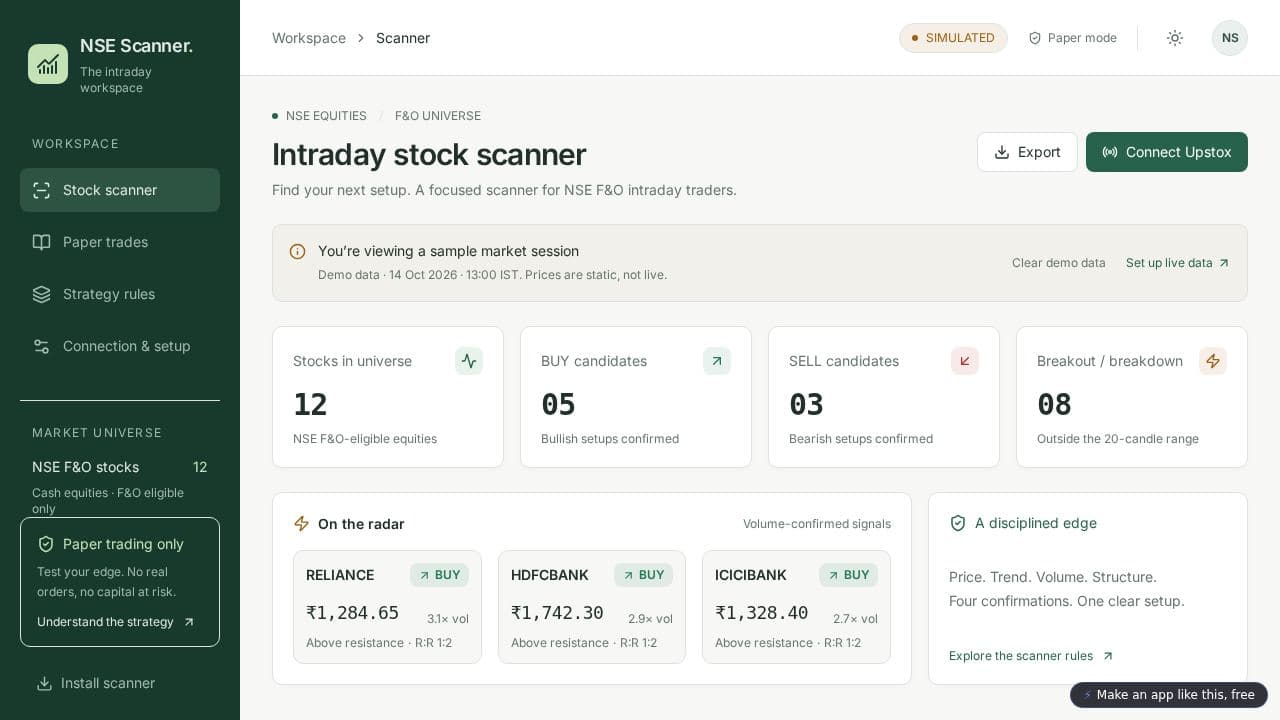
Task: Click the shield icon beside Paper trading only
Action: (x=46, y=544)
